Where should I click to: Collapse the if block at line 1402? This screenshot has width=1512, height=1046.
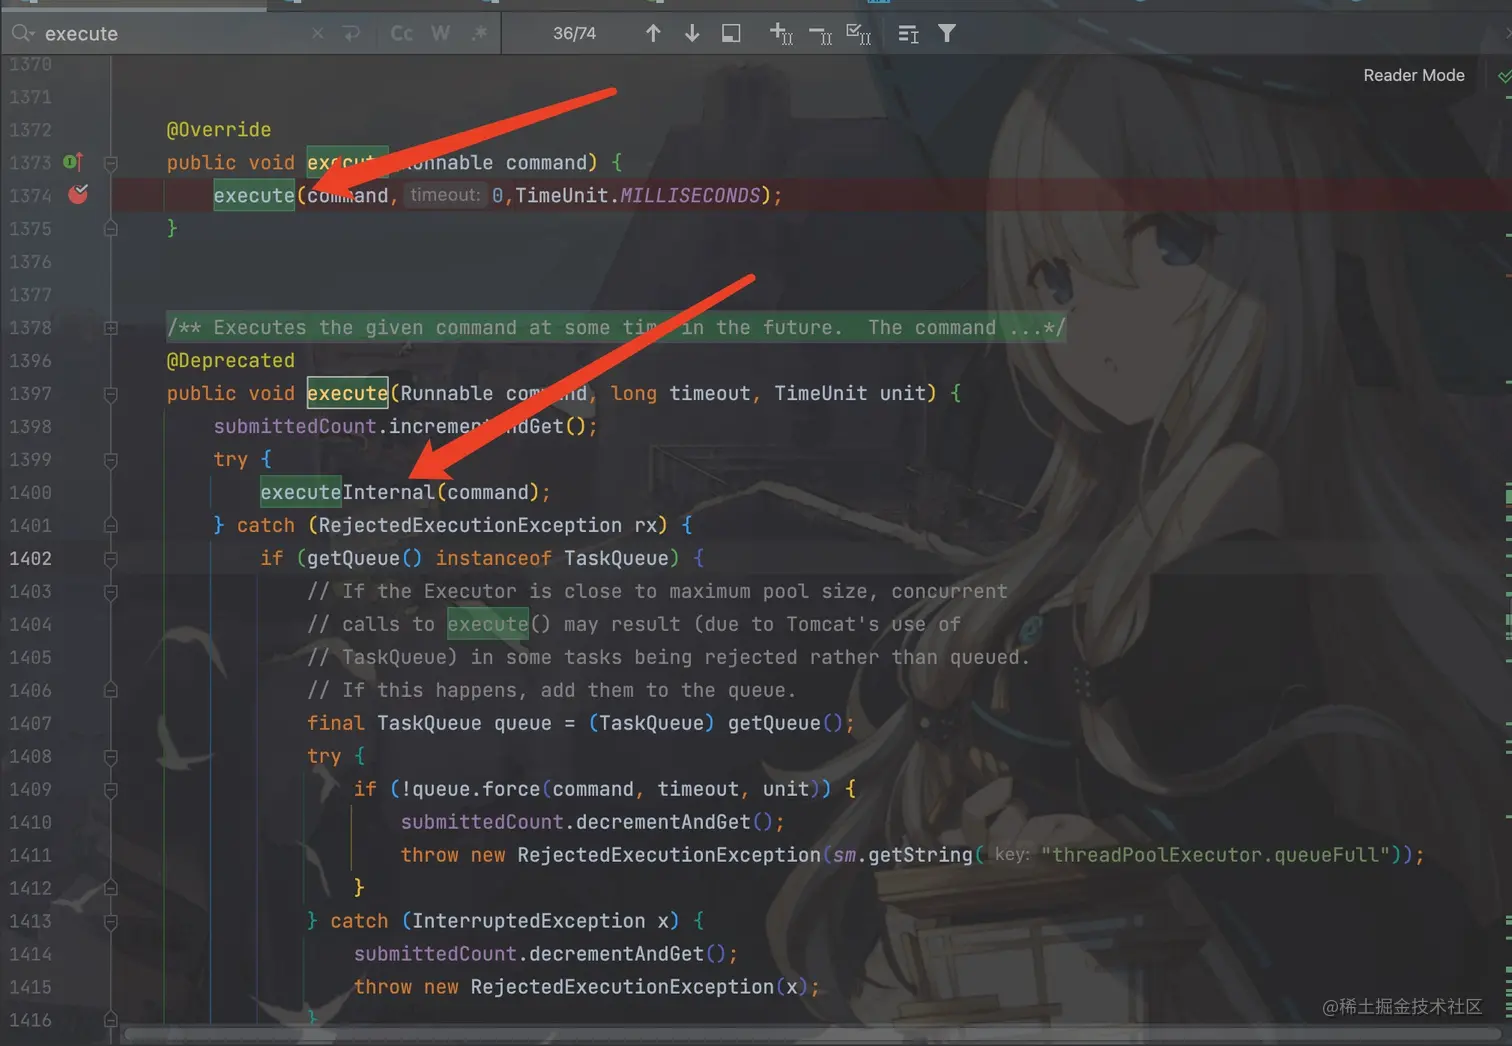(x=111, y=559)
